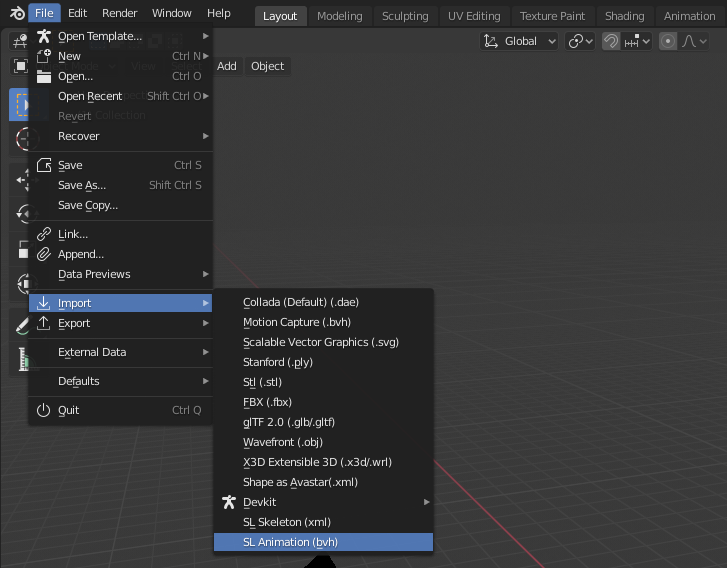The width and height of the screenshot is (727, 568).
Task: Import SL Animation (bvh)
Action: pyautogui.click(x=323, y=542)
